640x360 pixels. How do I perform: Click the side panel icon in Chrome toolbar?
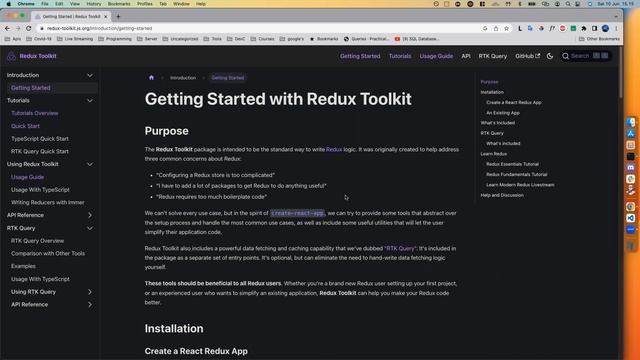(x=595, y=28)
